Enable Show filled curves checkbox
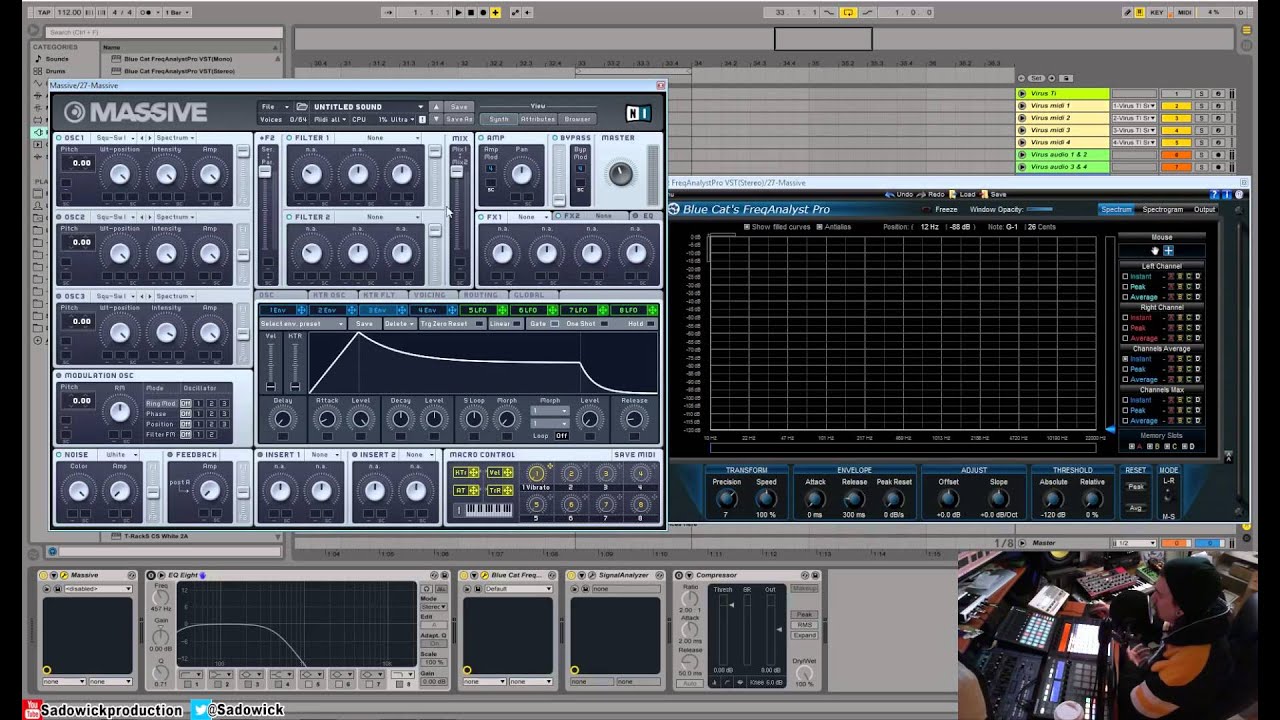 (746, 227)
